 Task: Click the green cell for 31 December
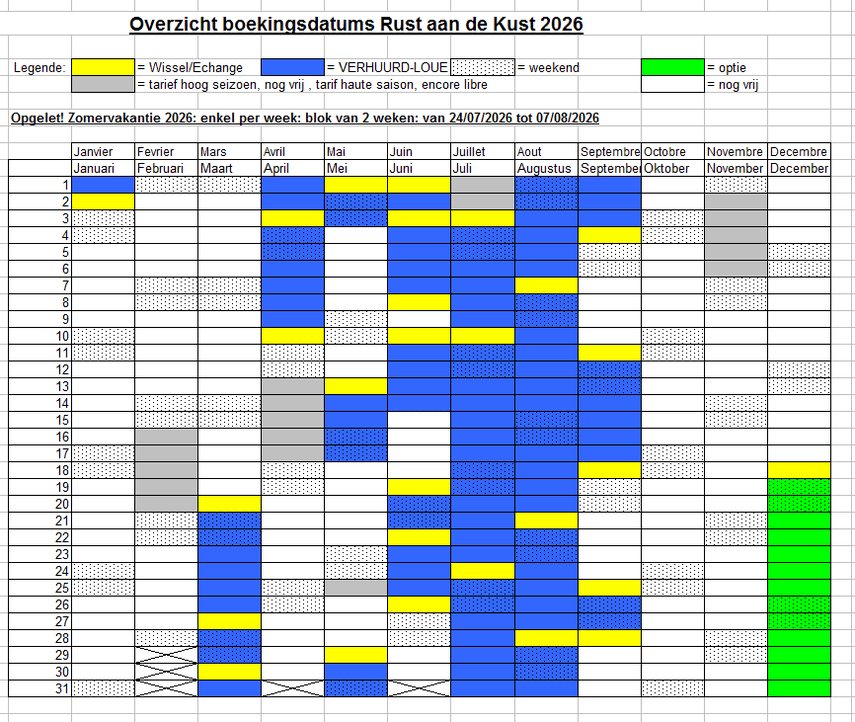click(799, 688)
